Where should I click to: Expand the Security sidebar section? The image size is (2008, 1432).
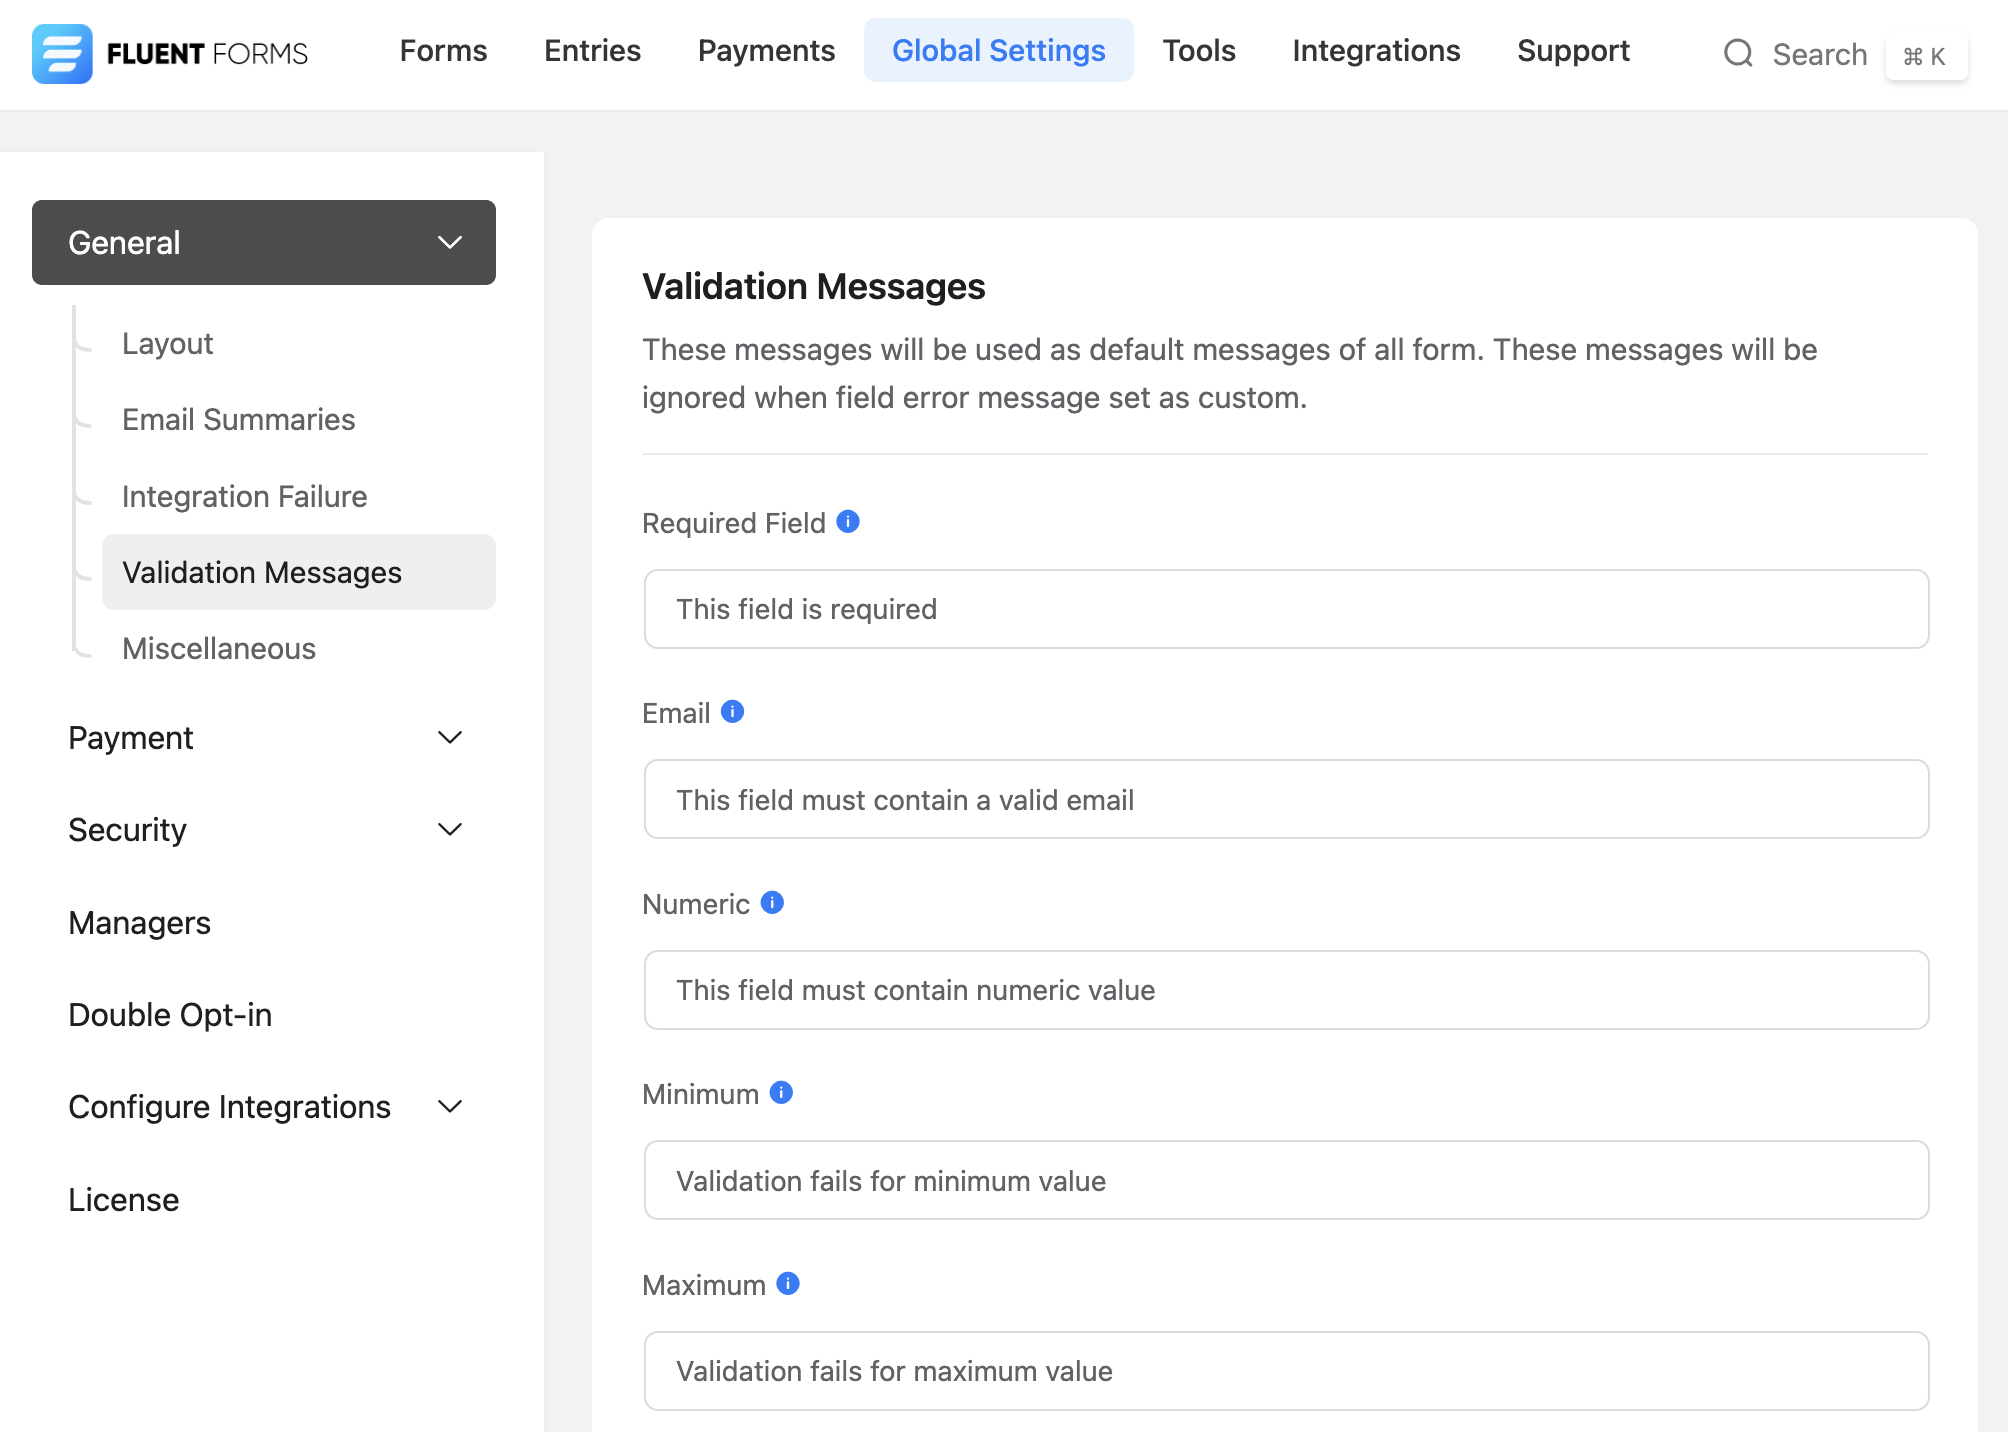(x=449, y=830)
